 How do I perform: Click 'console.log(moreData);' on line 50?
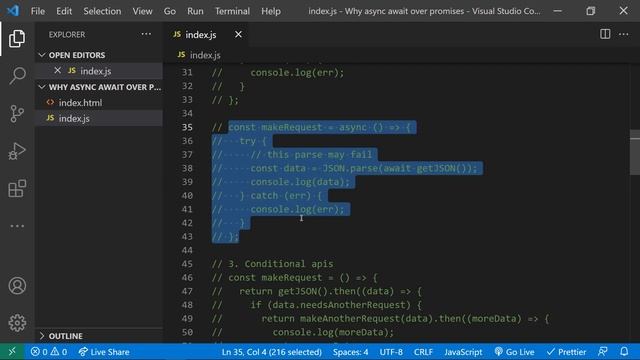(333, 332)
